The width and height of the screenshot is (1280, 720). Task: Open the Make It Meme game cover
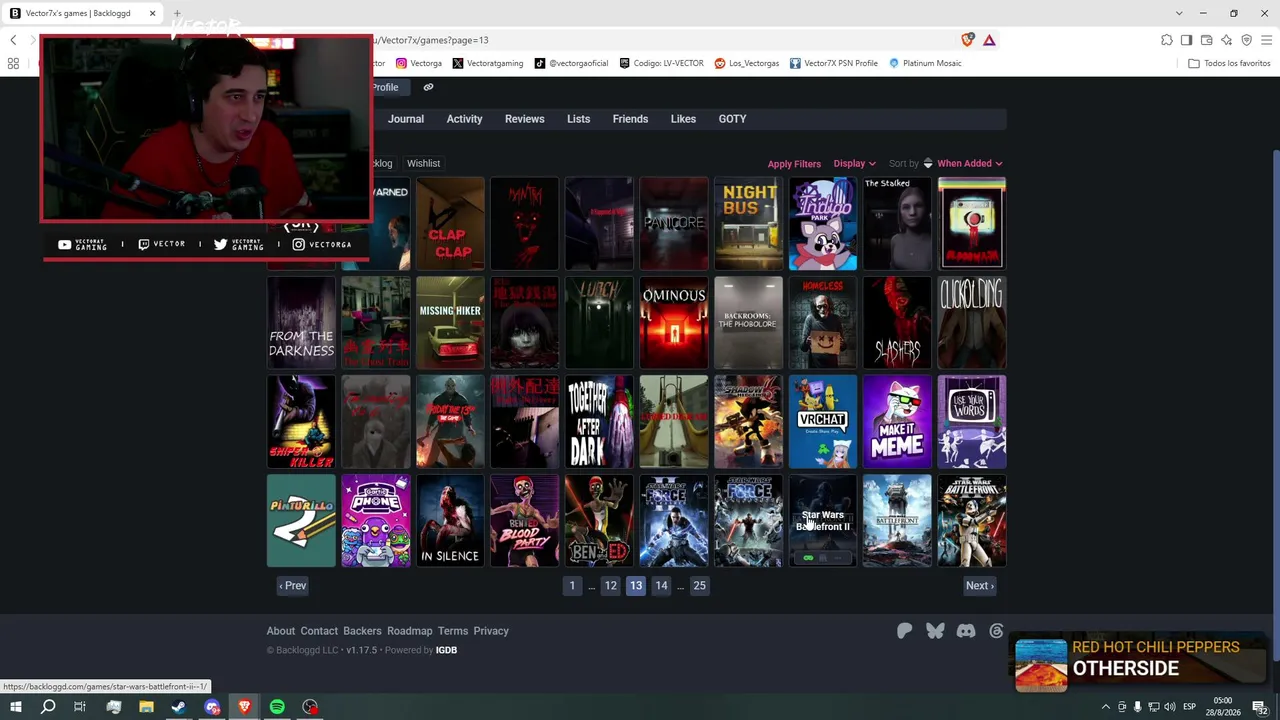(898, 422)
